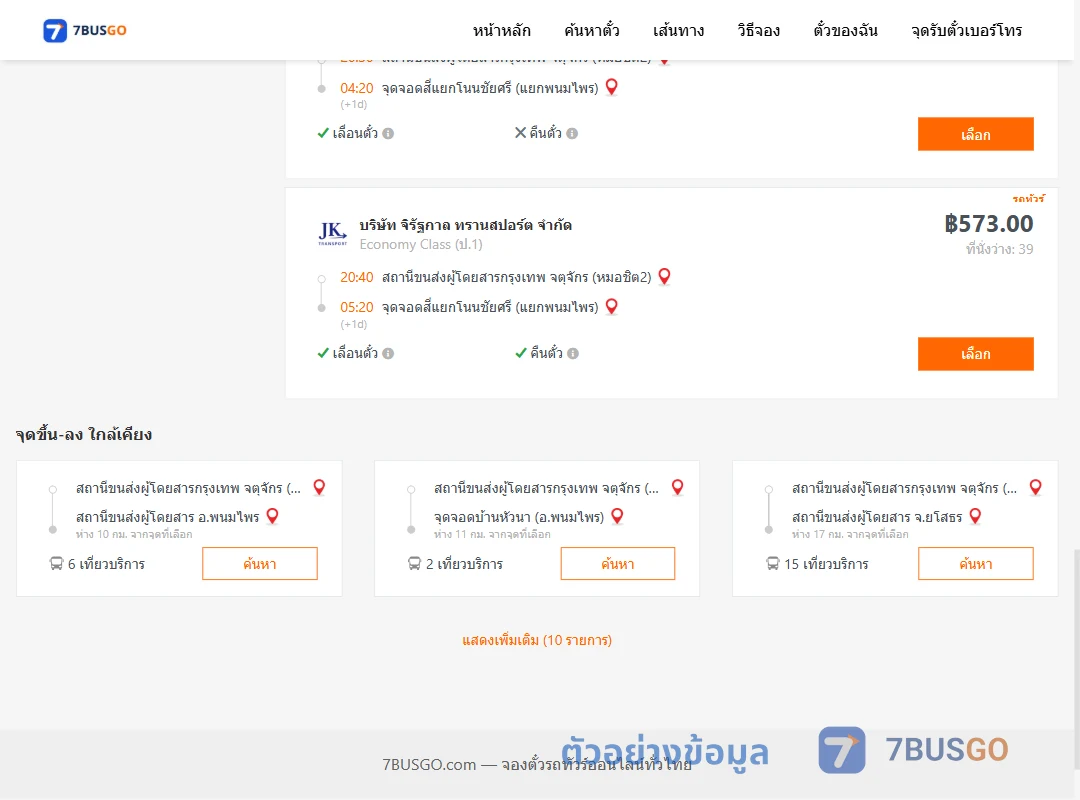Screen dimensions: 1080x800
Task: Click the บริษัท จิรัฐกาล ทรานสปอร์ต จำกัด company name
Action: pyautogui.click(x=466, y=225)
